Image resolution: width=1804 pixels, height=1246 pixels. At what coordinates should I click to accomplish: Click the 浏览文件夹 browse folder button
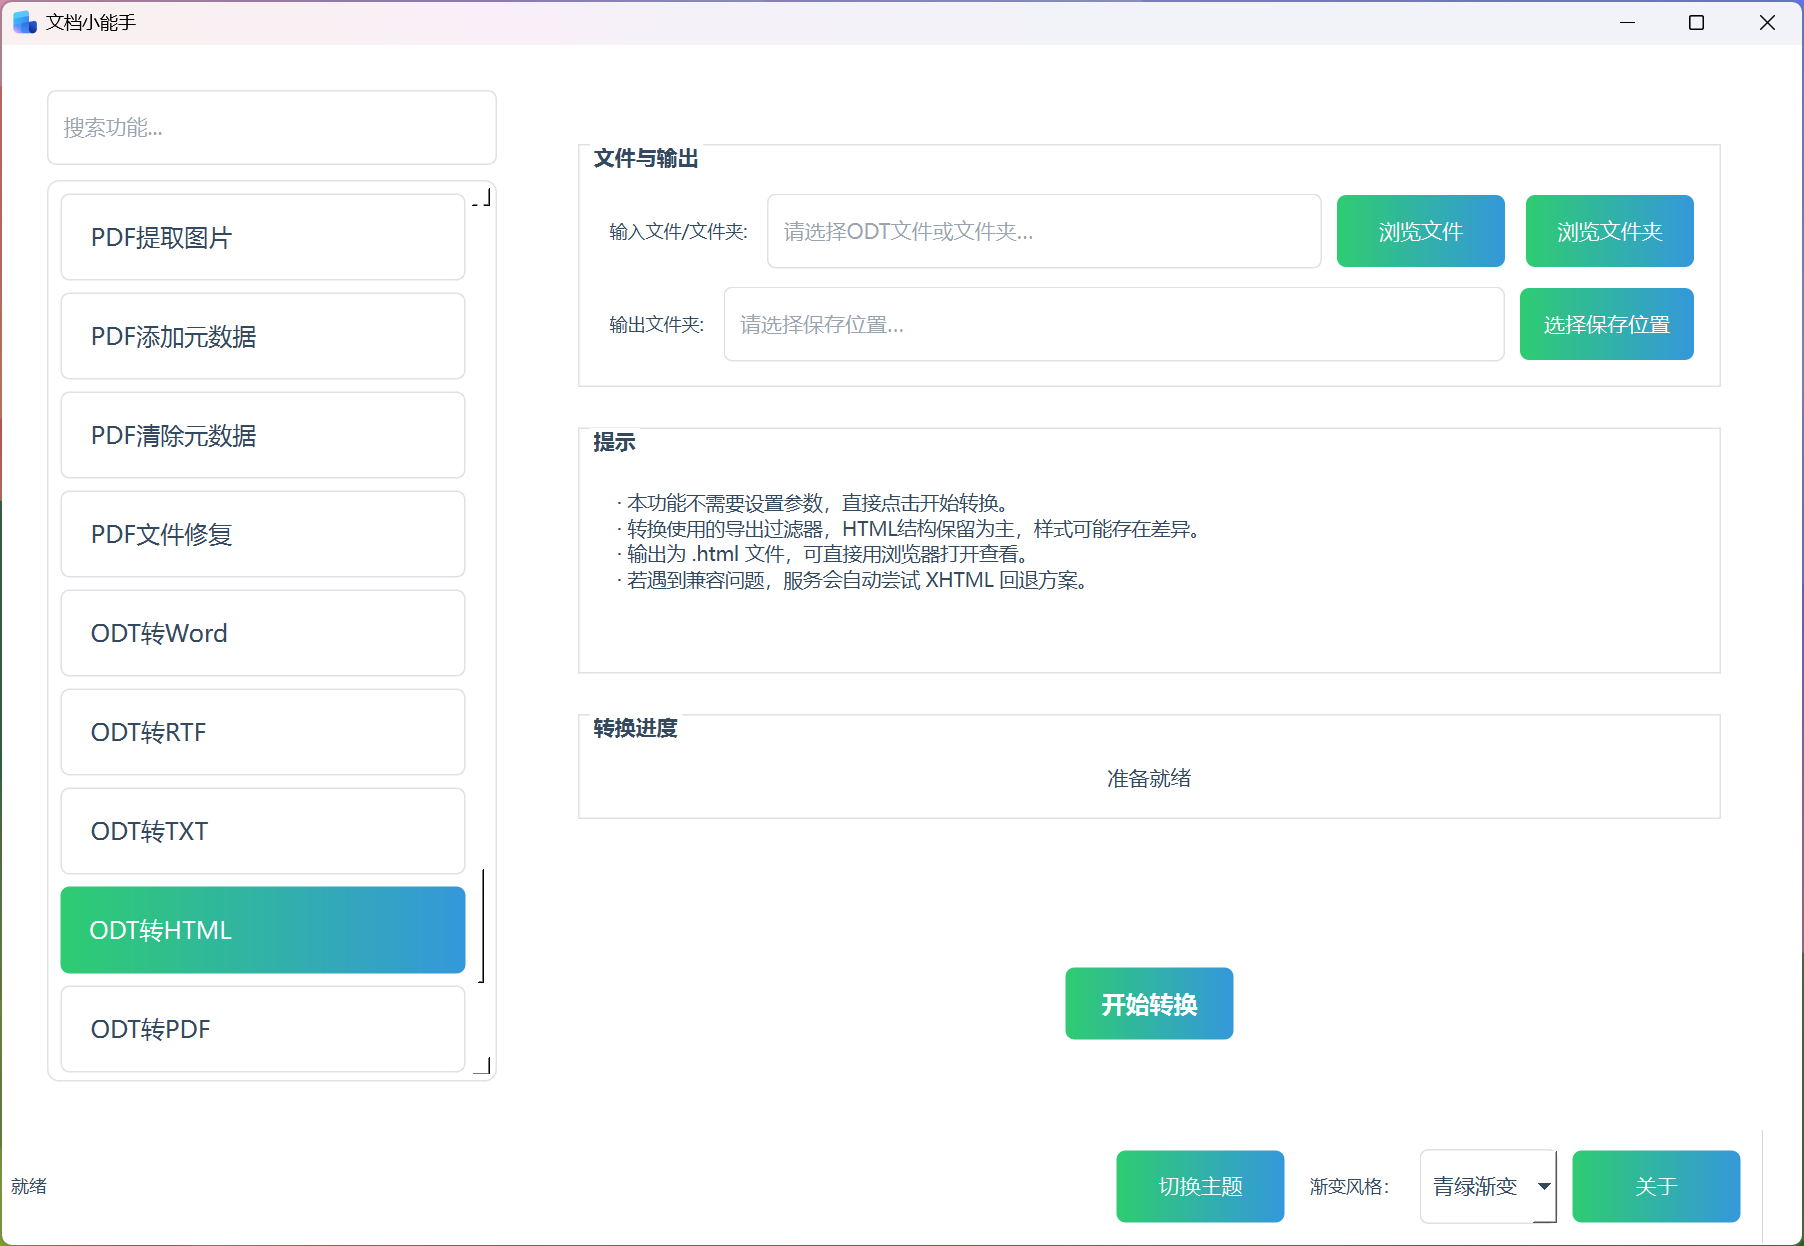click(x=1609, y=231)
